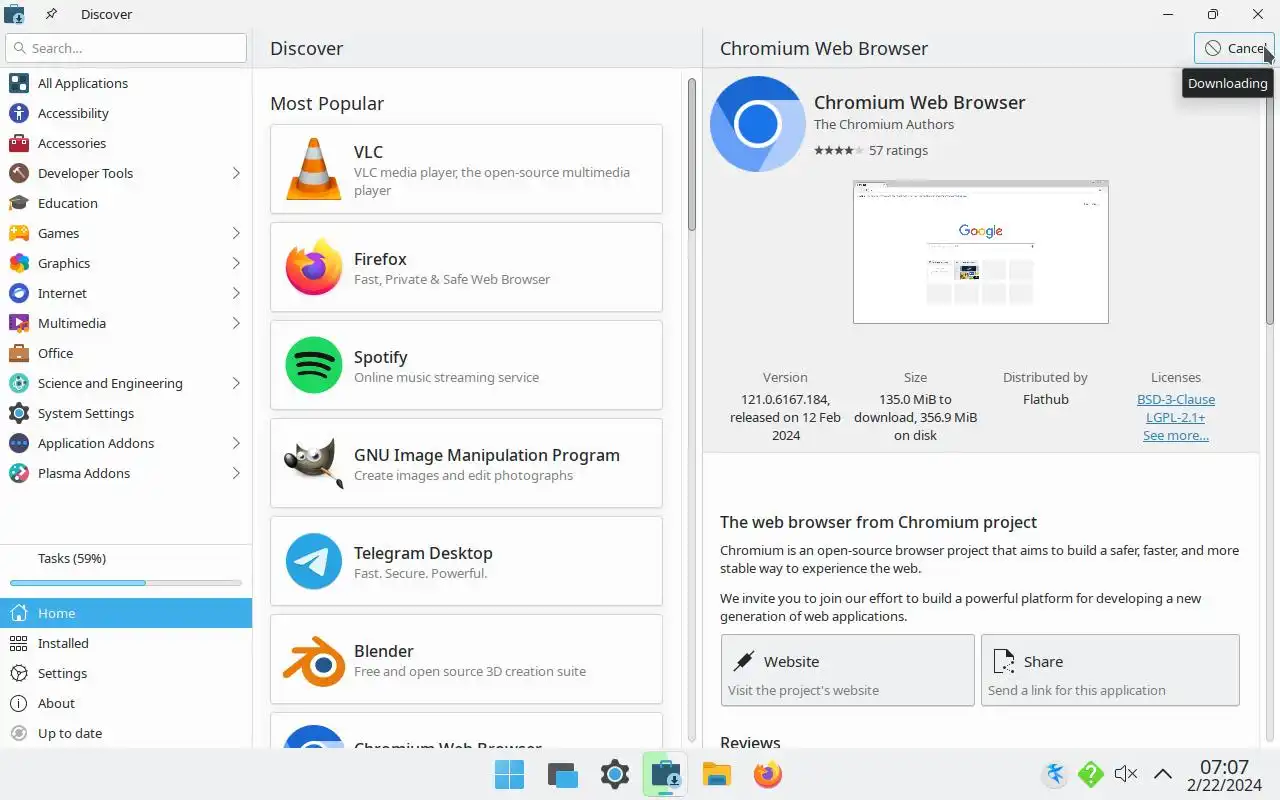Screen dimensions: 1280x800
Task: Click the Games controller icon
Action: (x=19, y=233)
